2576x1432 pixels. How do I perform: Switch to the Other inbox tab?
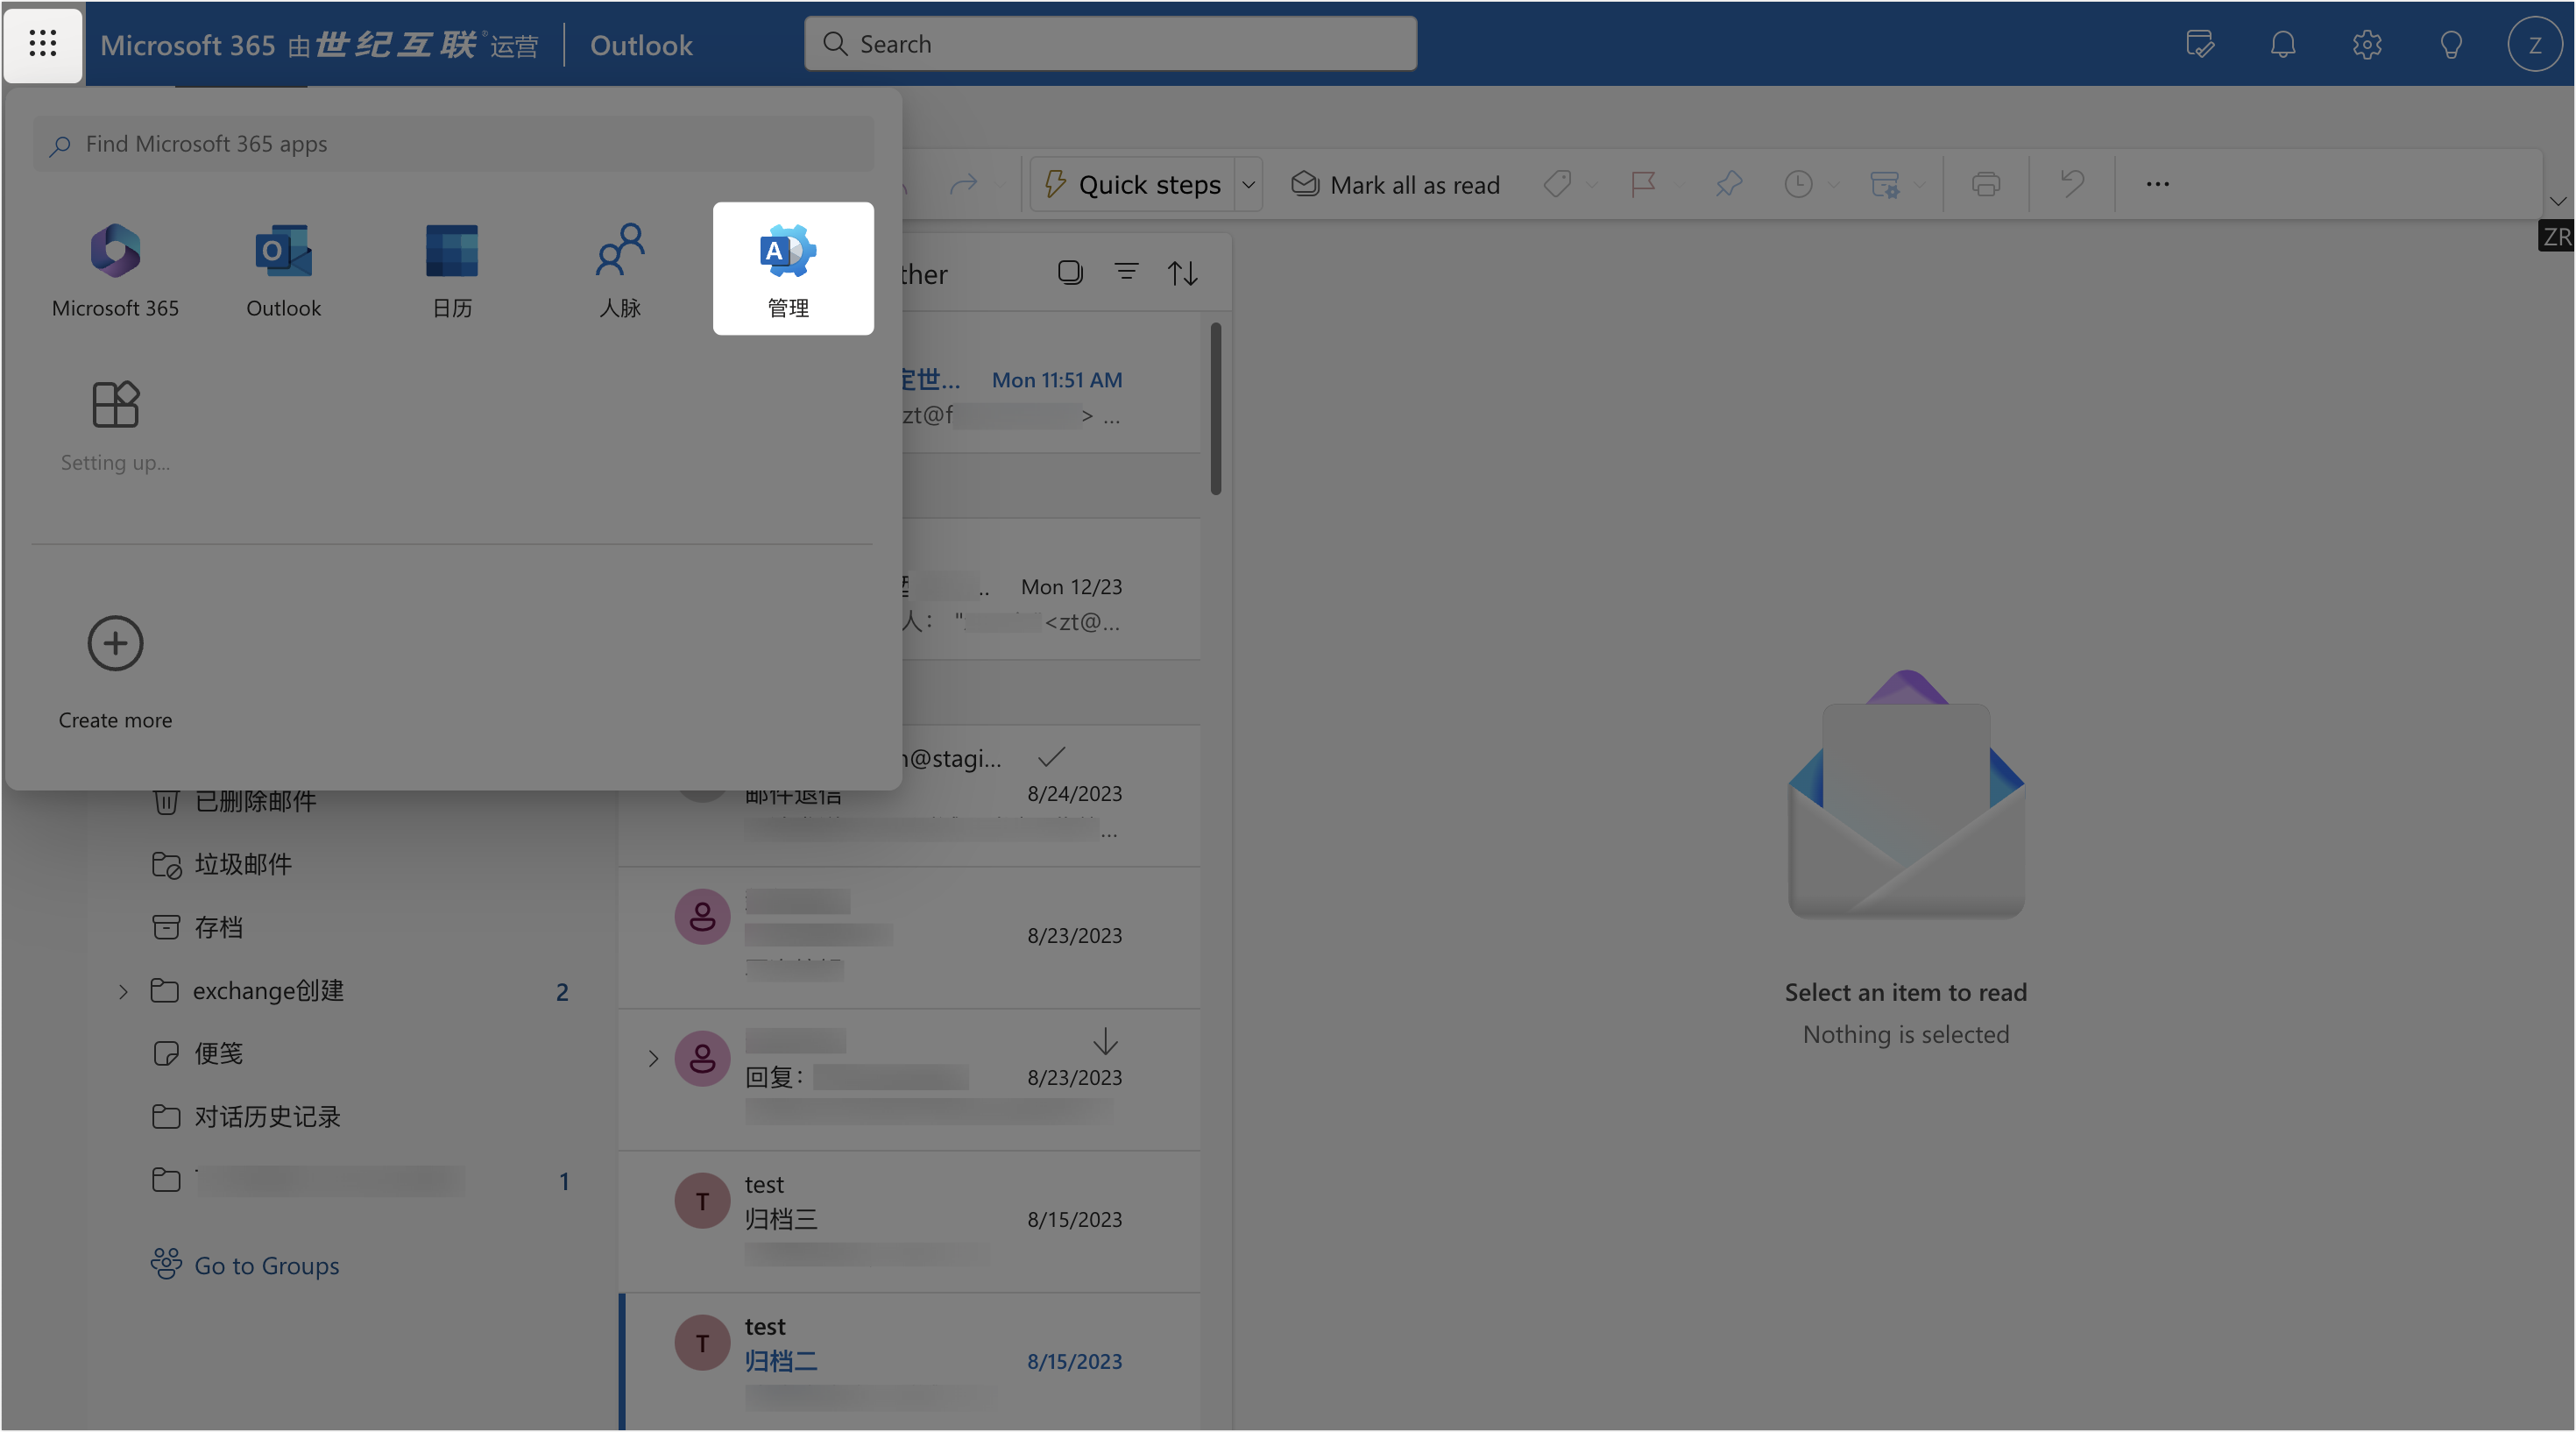(925, 273)
